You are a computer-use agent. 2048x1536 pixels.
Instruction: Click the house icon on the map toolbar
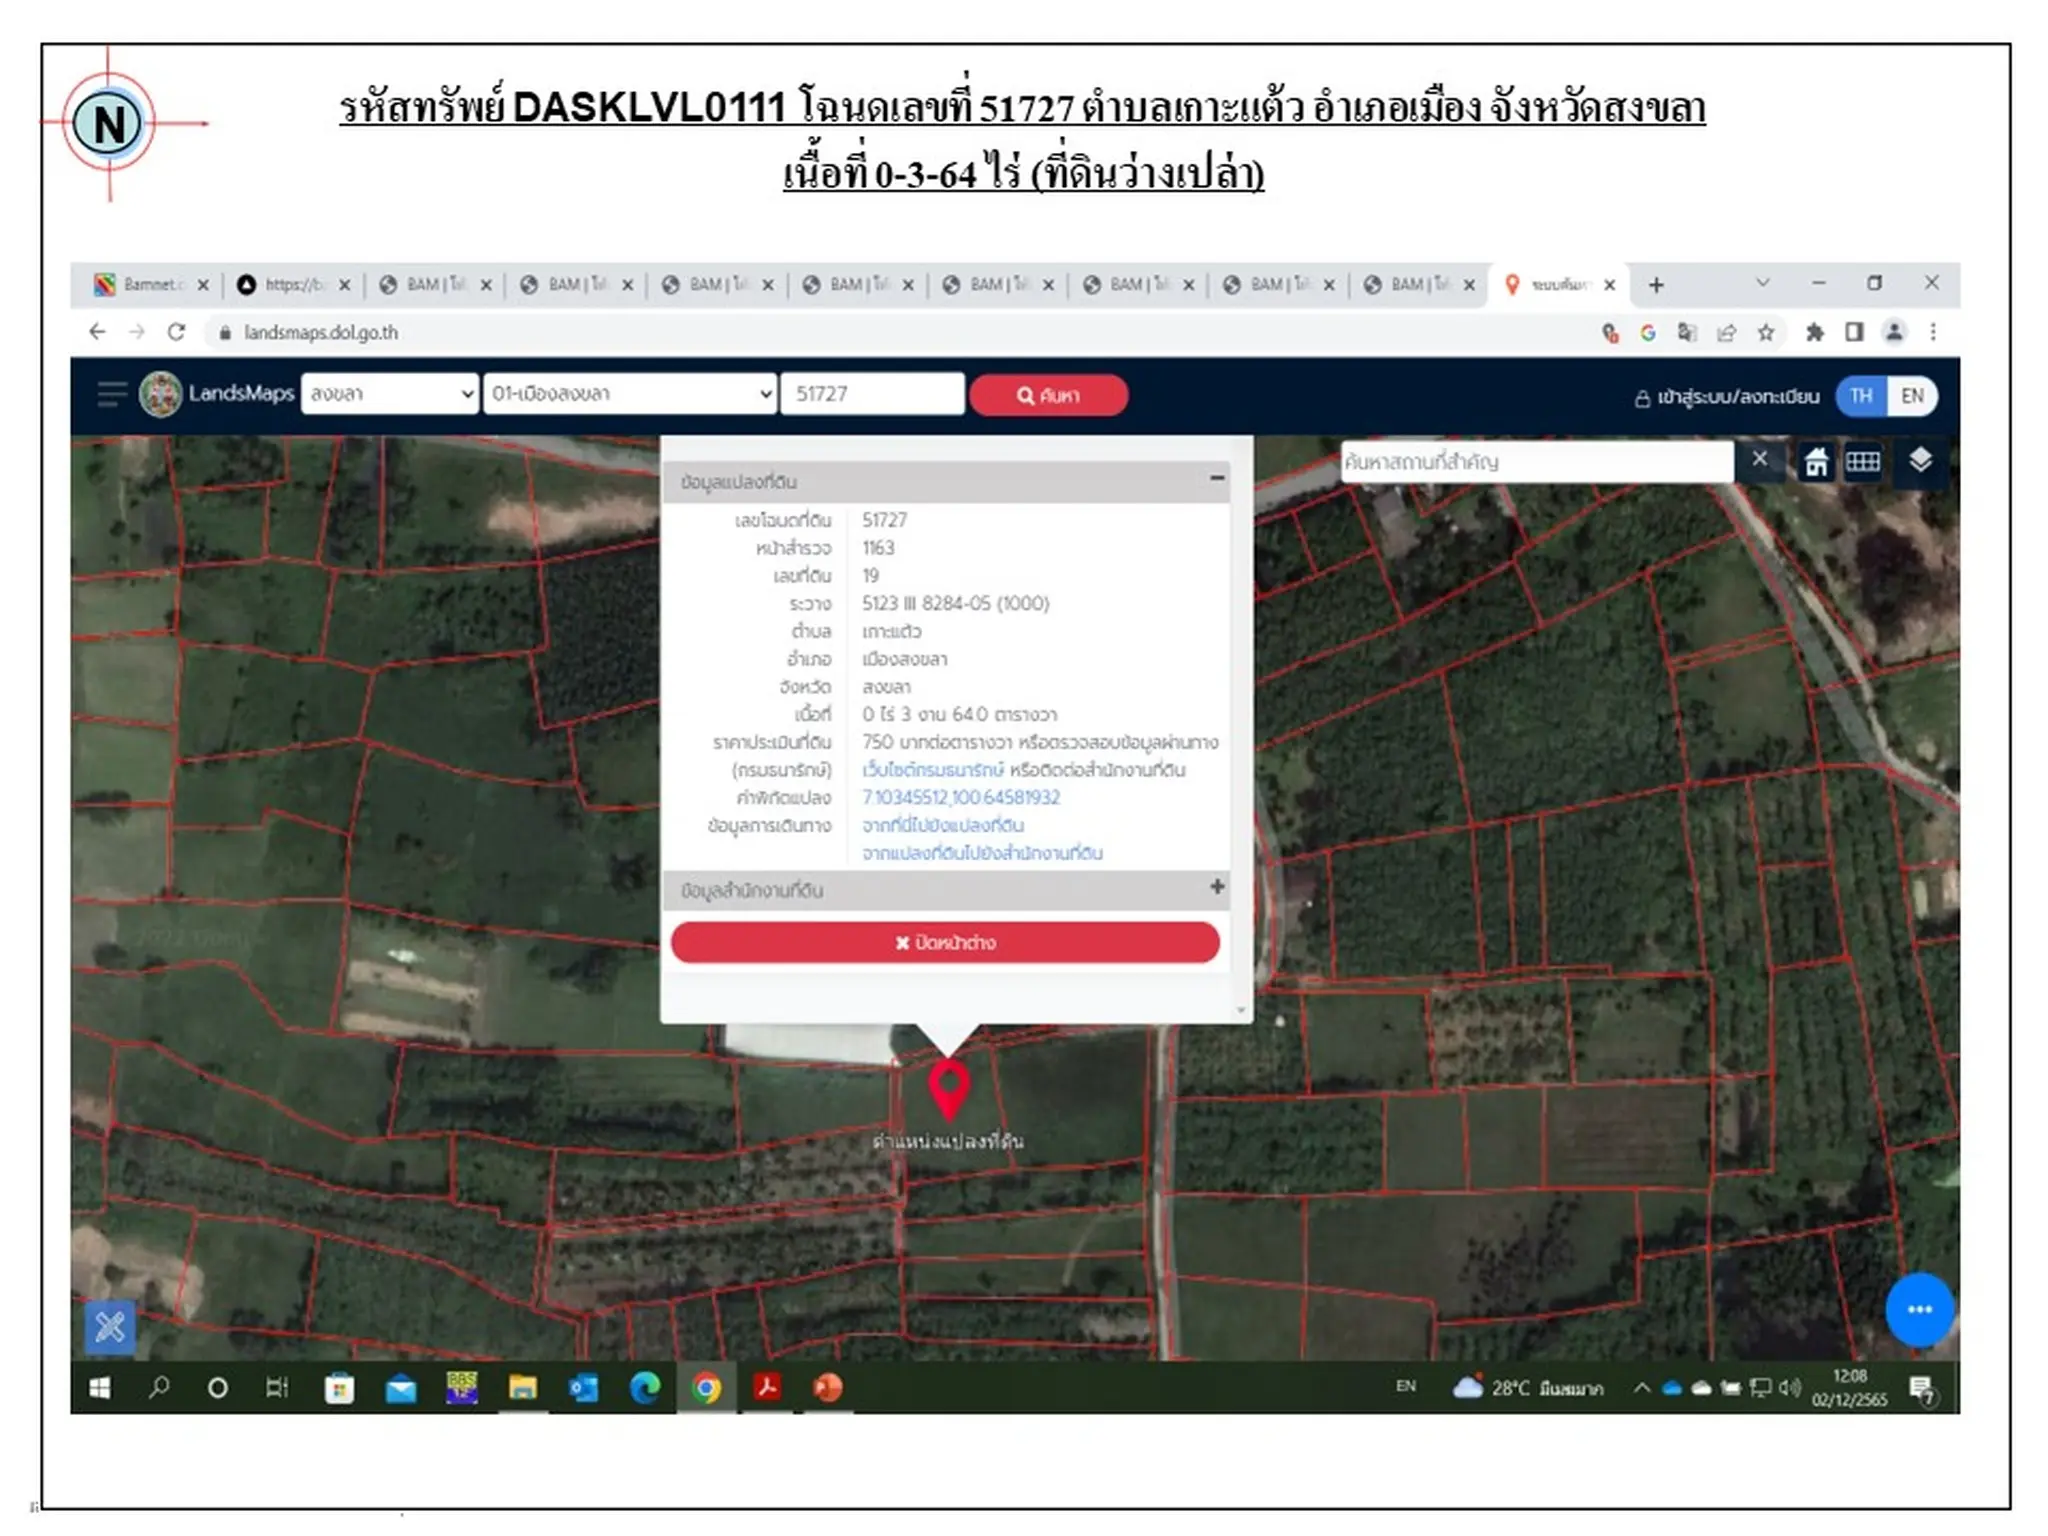point(1816,462)
